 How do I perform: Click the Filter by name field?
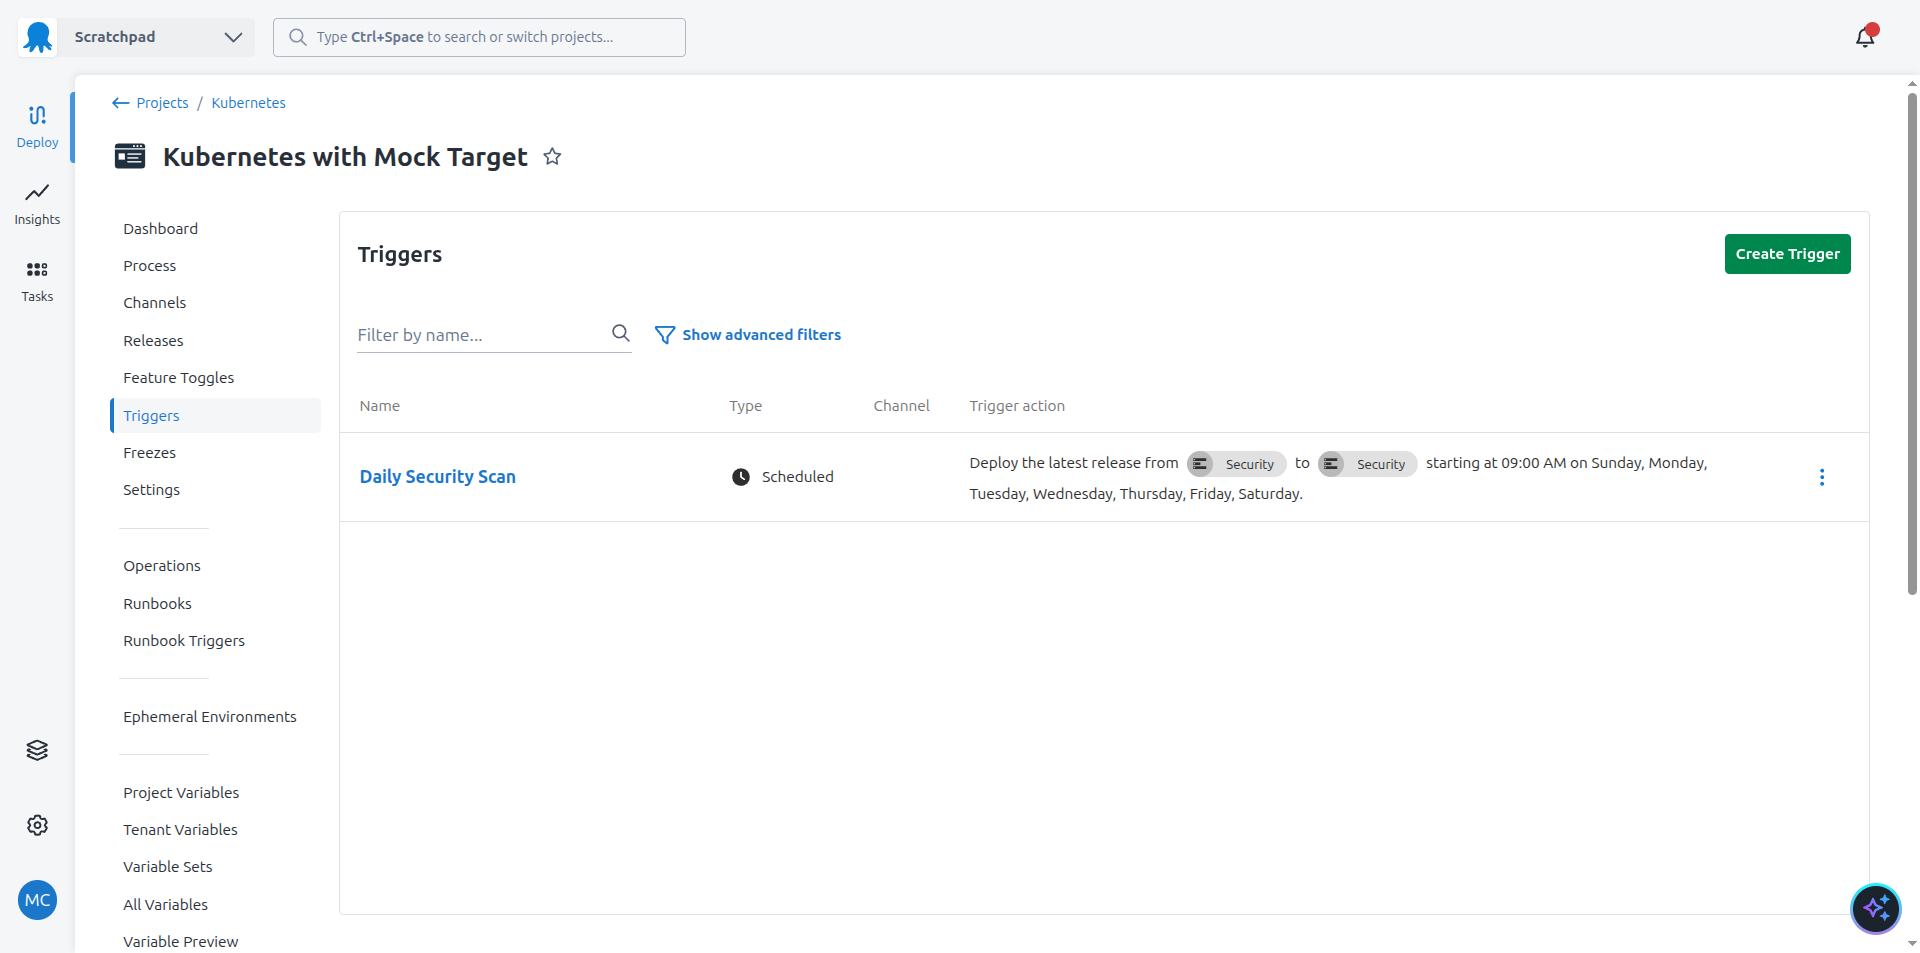coord(480,335)
